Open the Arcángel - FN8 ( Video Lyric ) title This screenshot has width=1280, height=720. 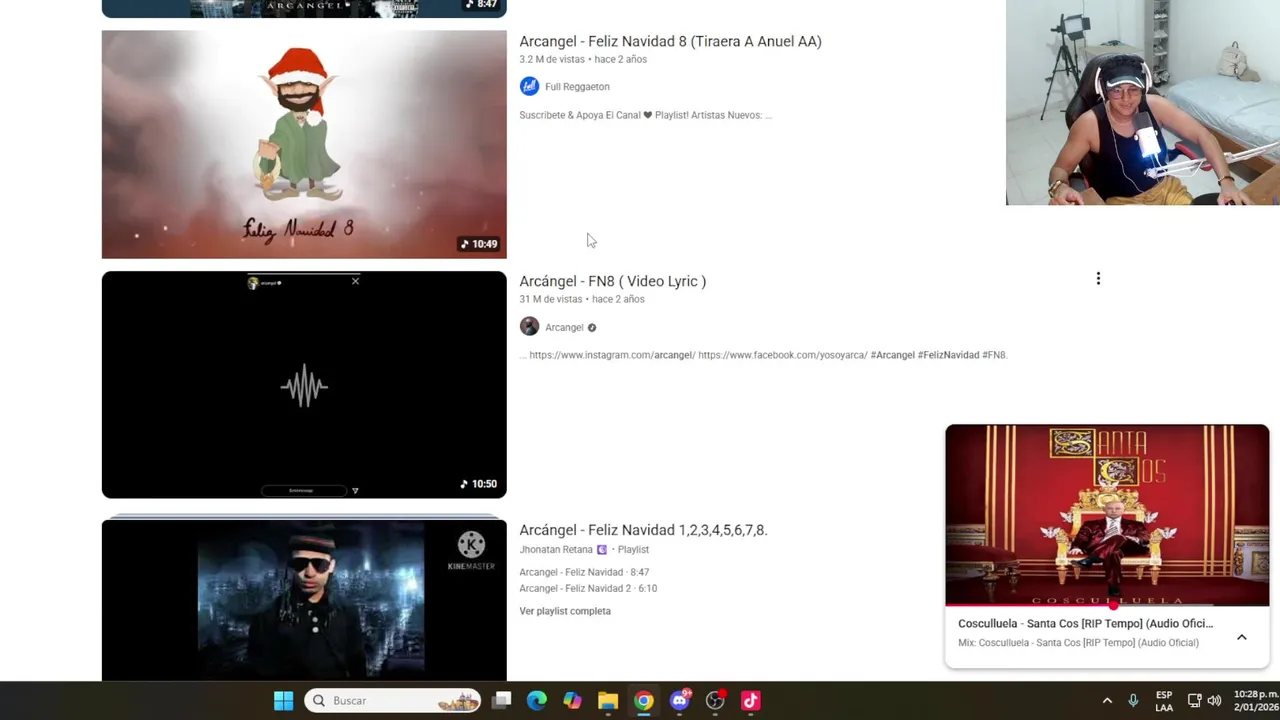pyautogui.click(x=612, y=281)
